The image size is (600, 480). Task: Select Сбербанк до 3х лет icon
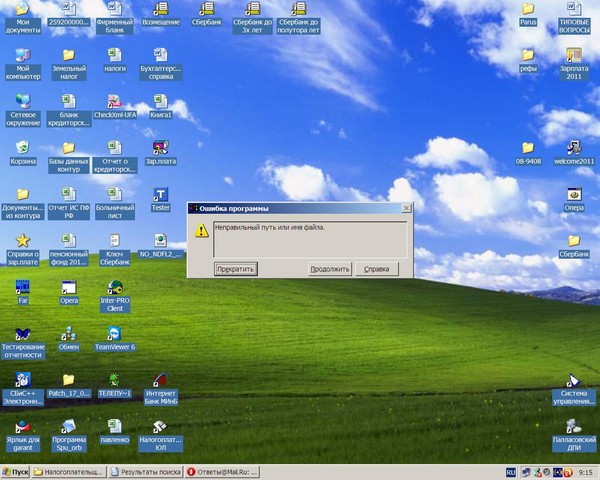(253, 17)
